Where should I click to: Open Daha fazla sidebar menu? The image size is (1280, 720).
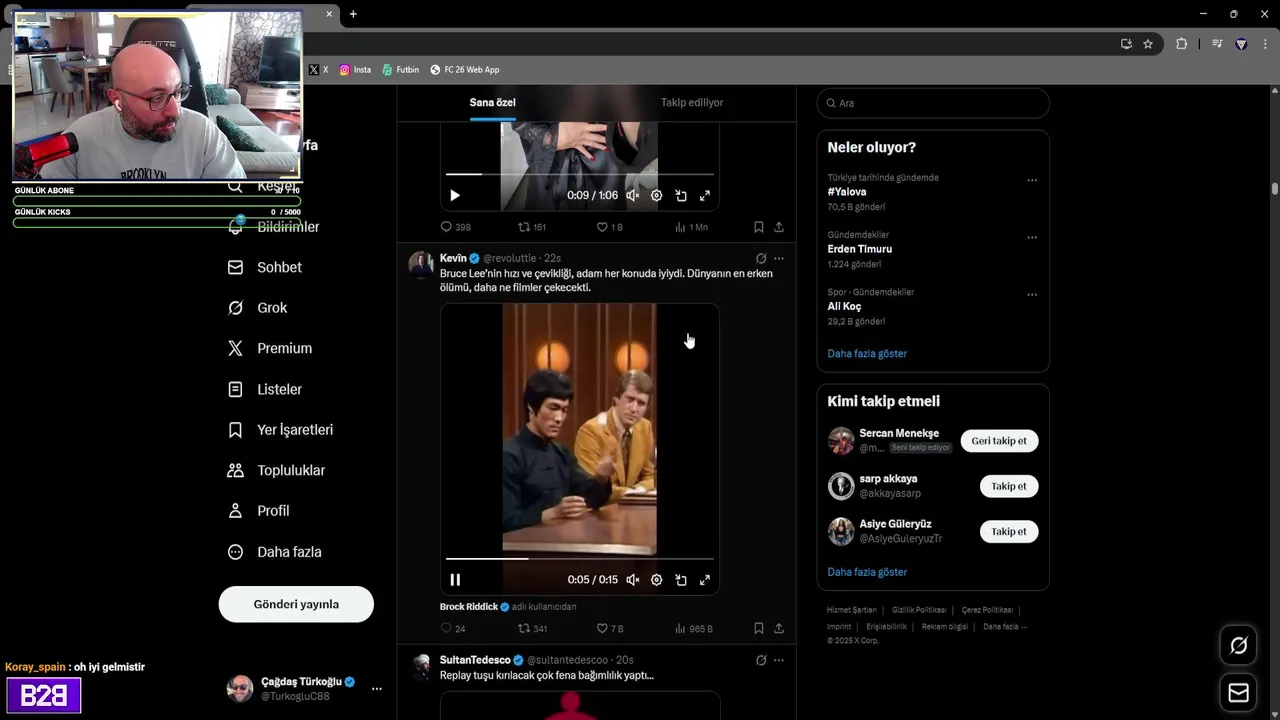pos(275,552)
